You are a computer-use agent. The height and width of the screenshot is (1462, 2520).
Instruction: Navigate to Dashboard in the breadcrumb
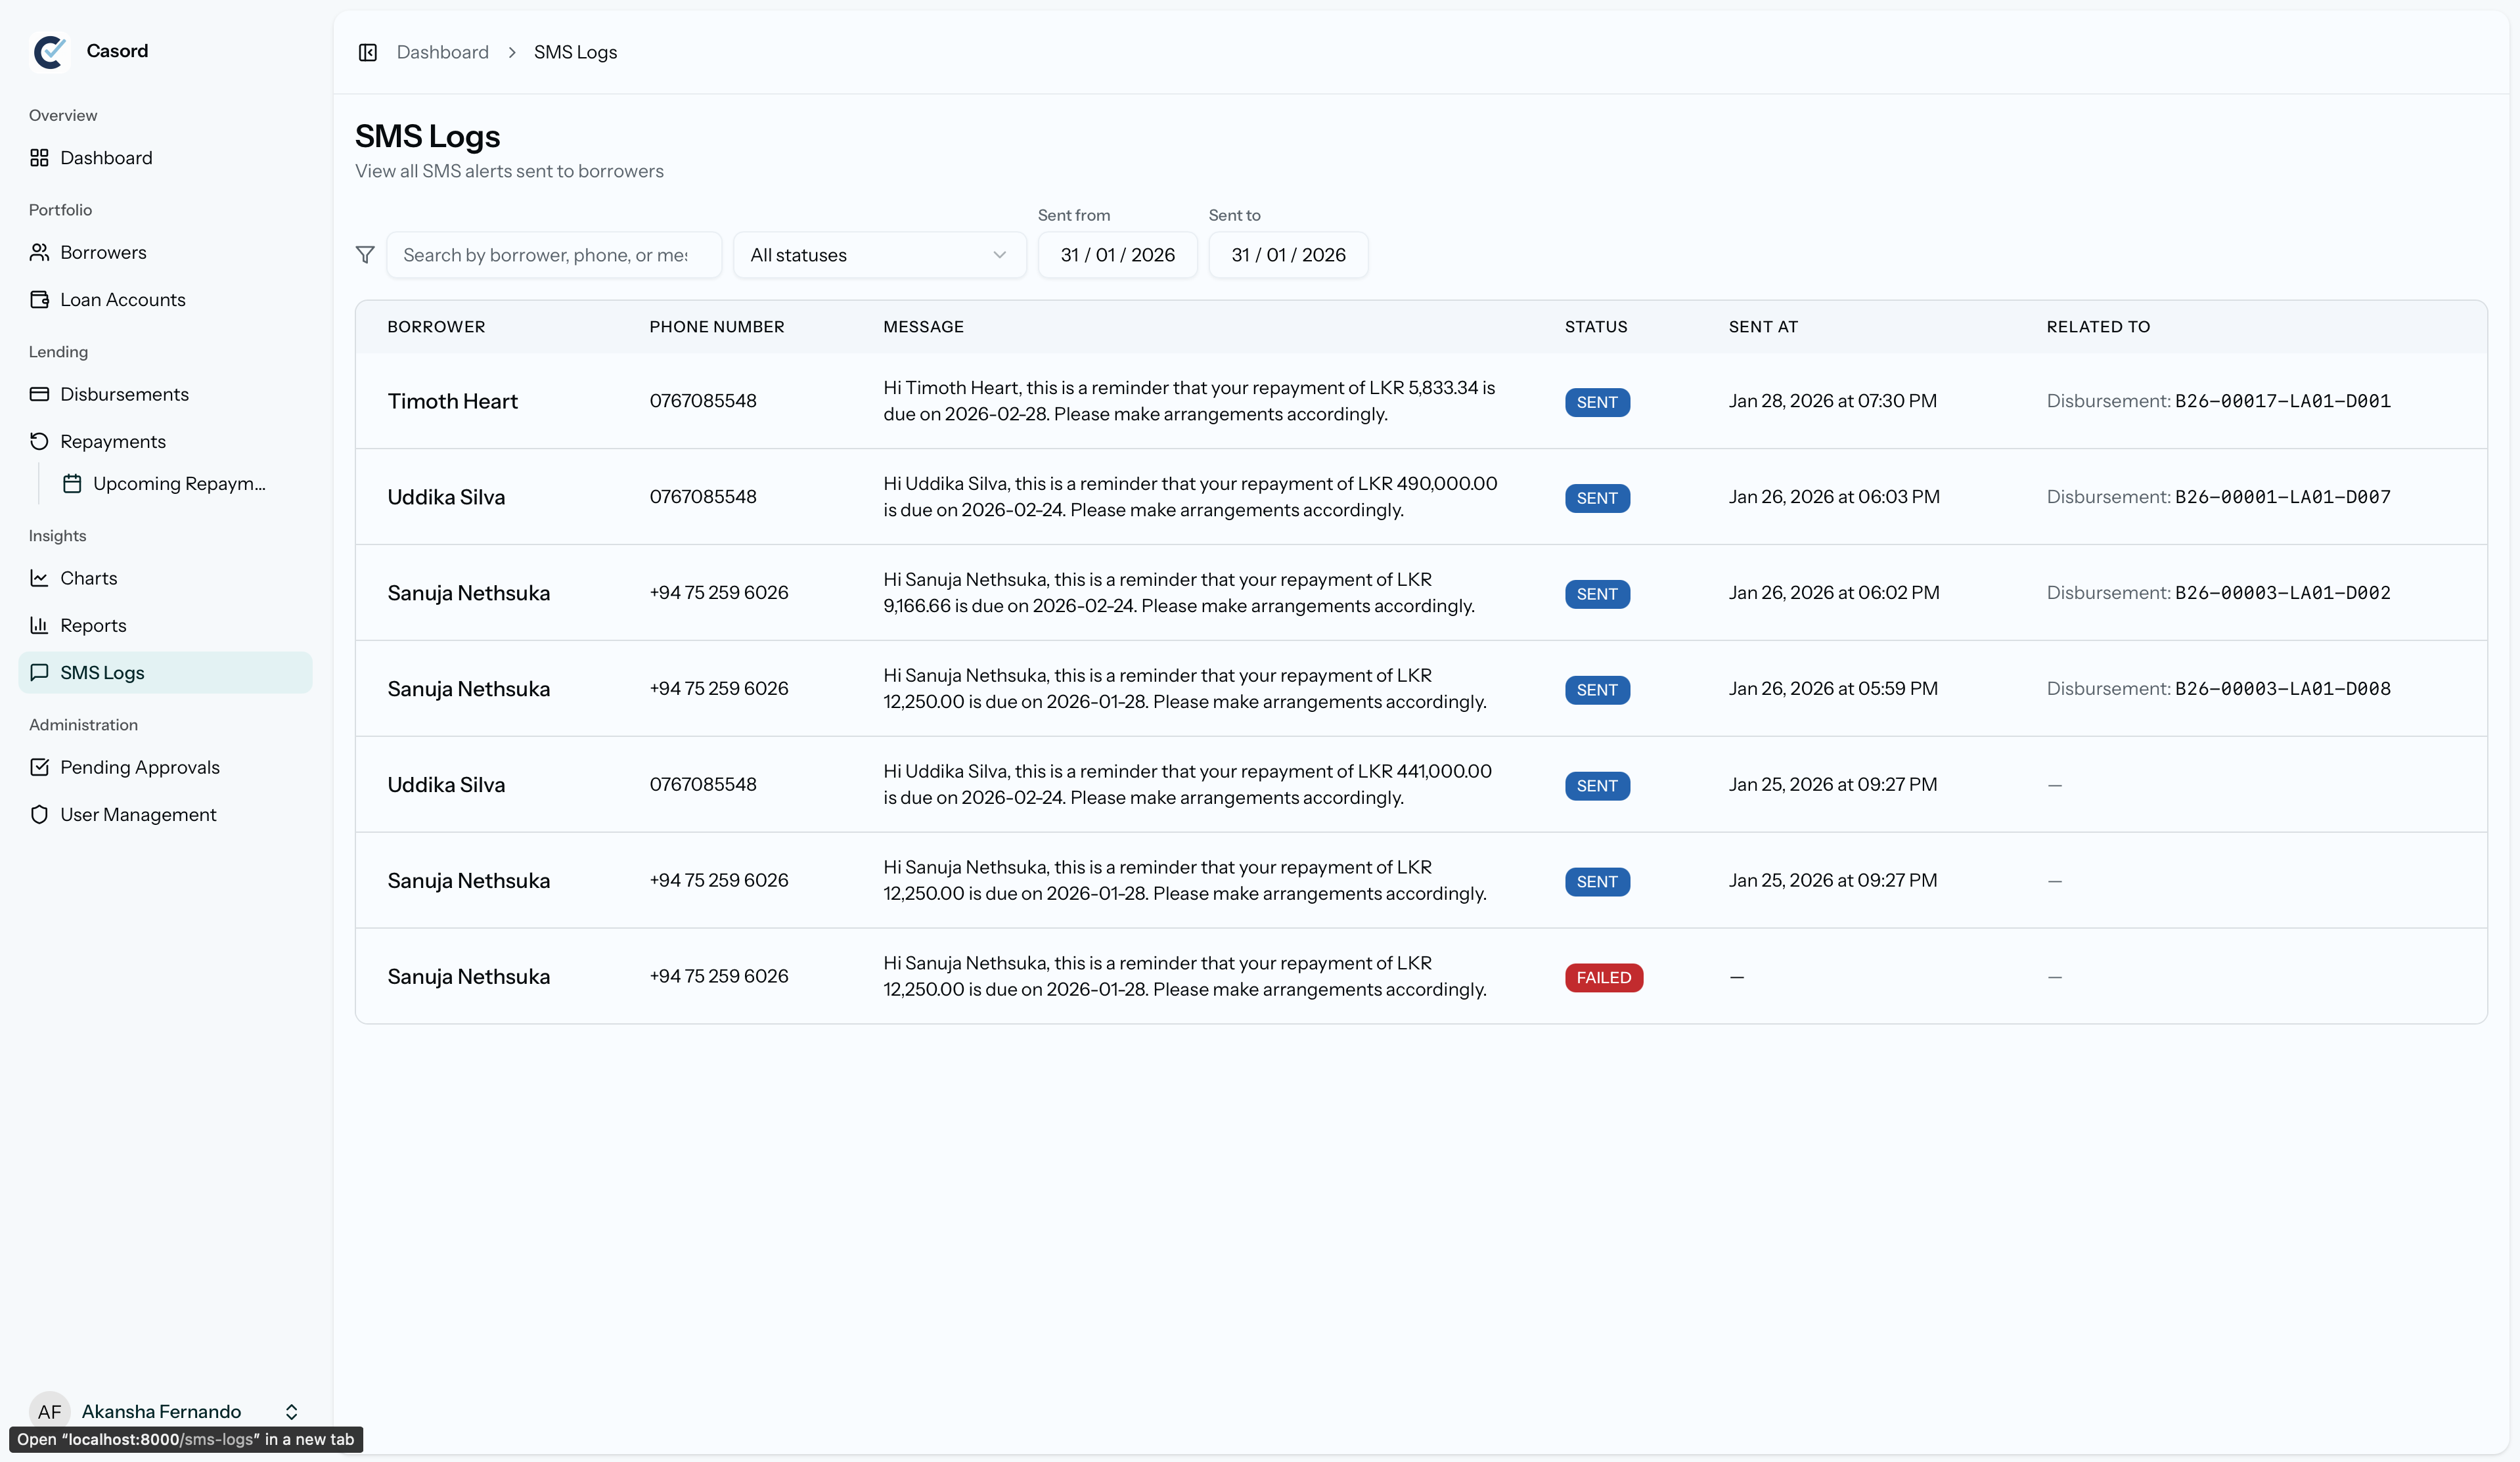[x=443, y=51]
